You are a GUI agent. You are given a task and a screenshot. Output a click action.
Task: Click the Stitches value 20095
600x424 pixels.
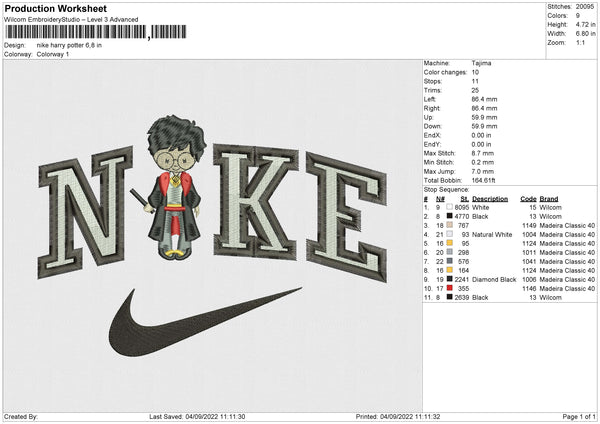point(585,7)
